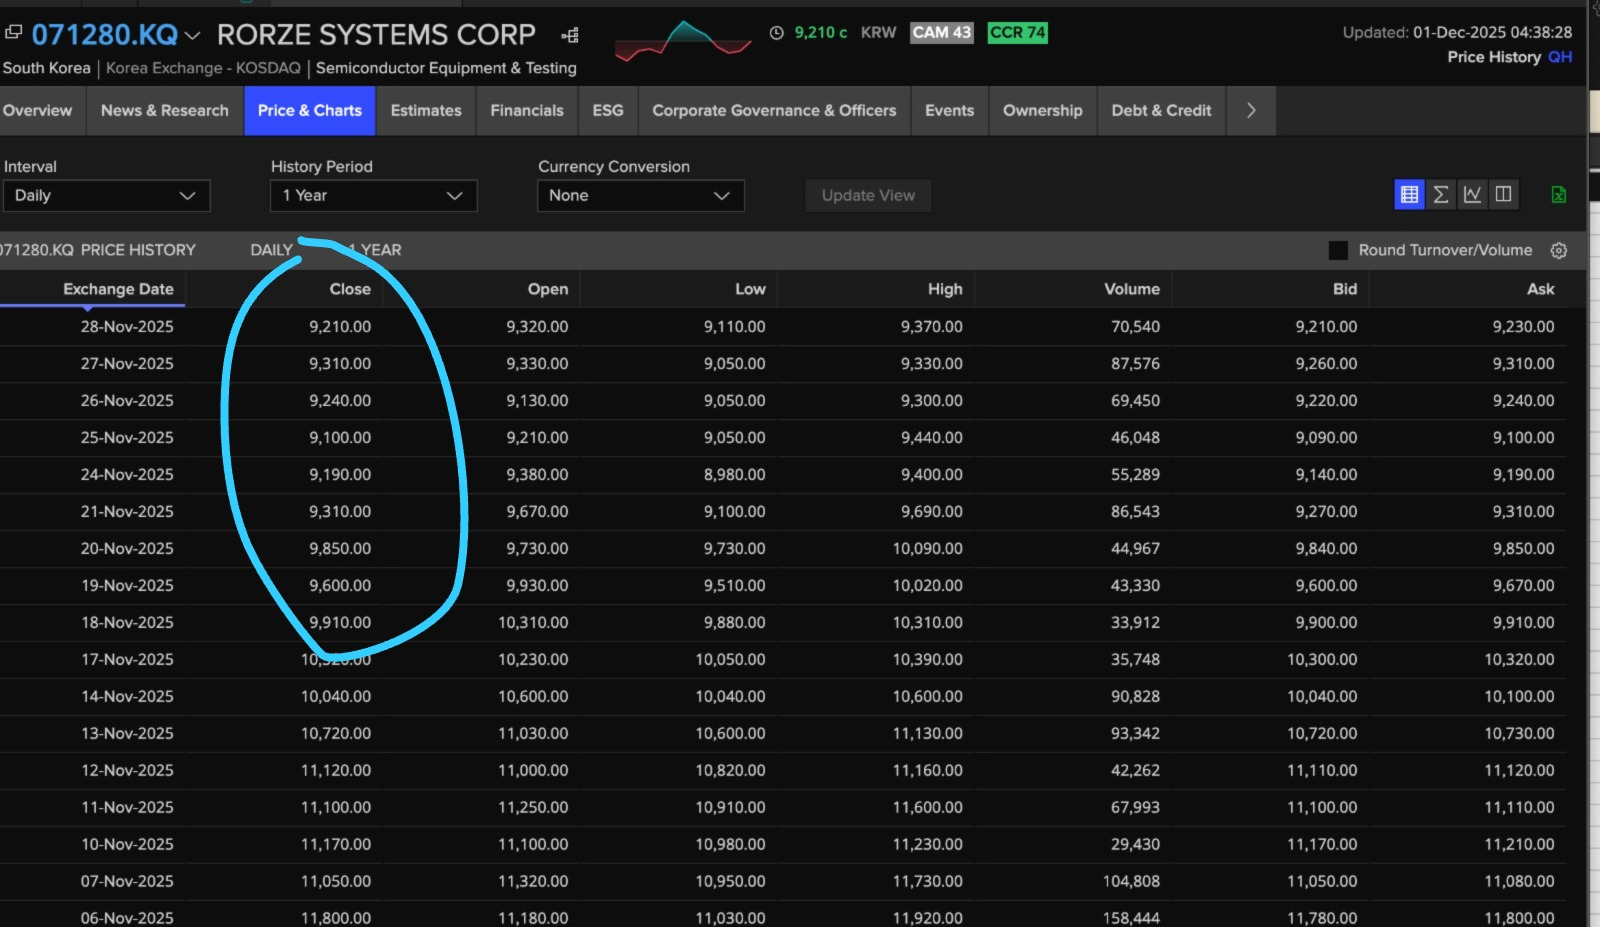Click the 27-Nov-2025 close value 9,310.00
The width and height of the screenshot is (1600, 927).
point(340,363)
